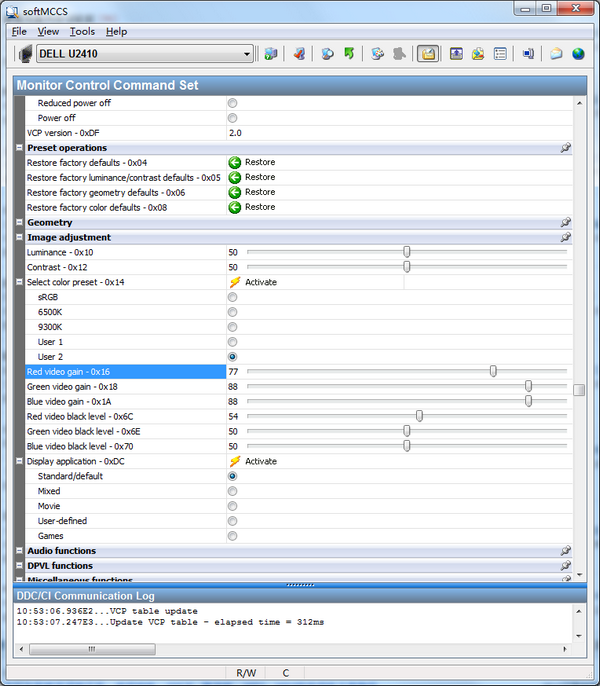Click the Red video gain value field
600x686 pixels.
[234, 371]
